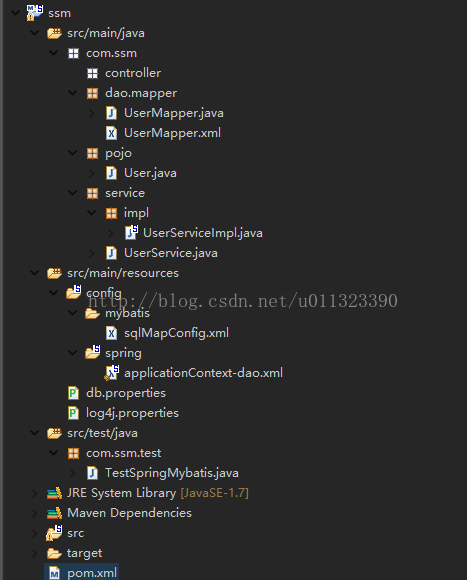Select the log4j.properties label

pos(132,413)
